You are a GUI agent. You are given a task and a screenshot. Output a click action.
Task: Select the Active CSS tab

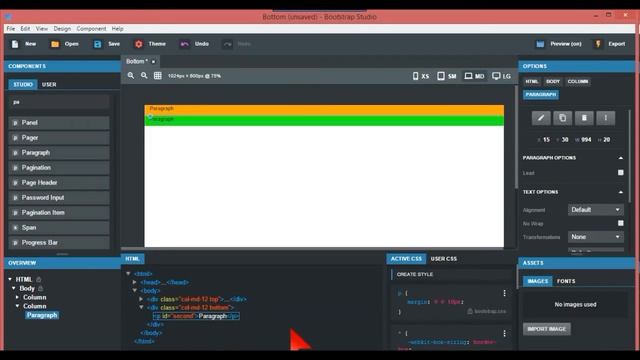(406, 259)
